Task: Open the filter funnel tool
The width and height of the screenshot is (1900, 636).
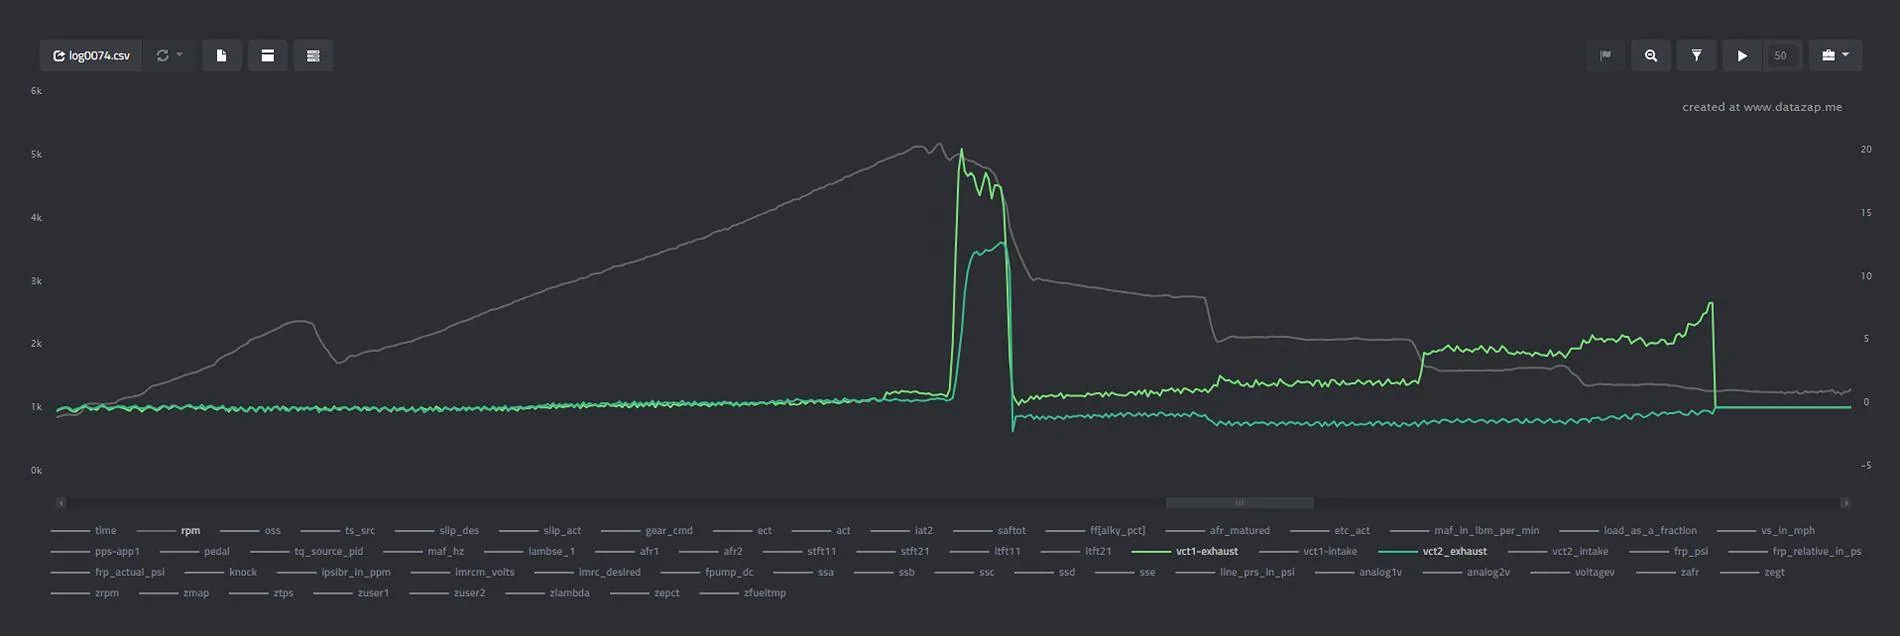Action: (x=1697, y=56)
